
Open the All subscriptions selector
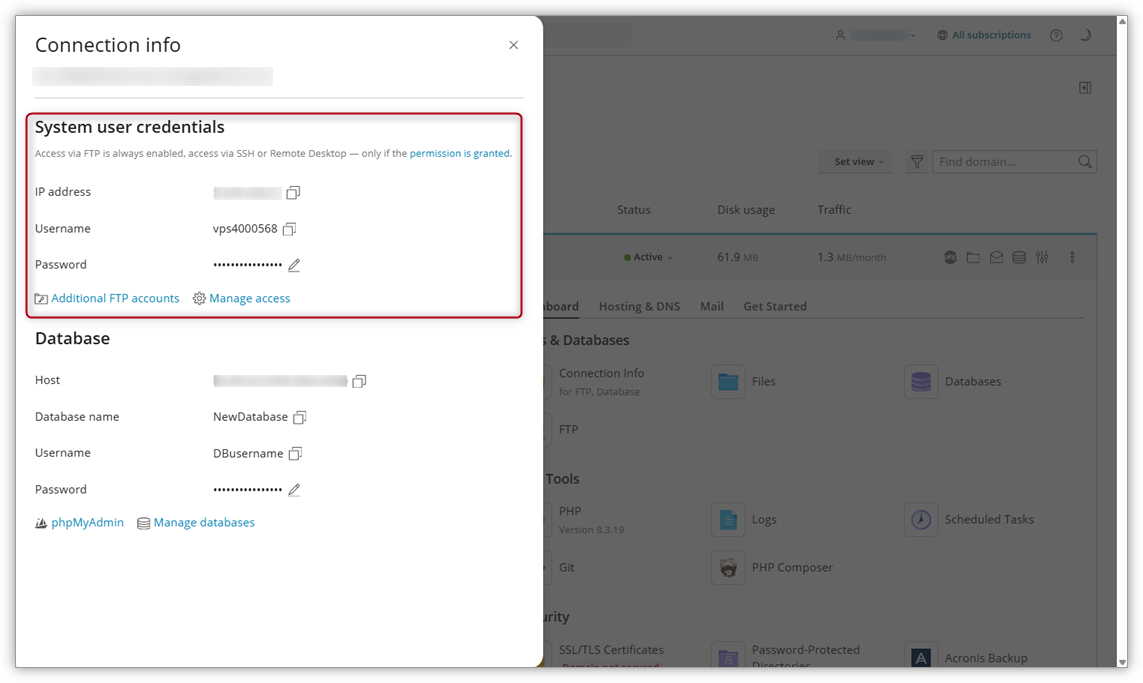(x=984, y=34)
